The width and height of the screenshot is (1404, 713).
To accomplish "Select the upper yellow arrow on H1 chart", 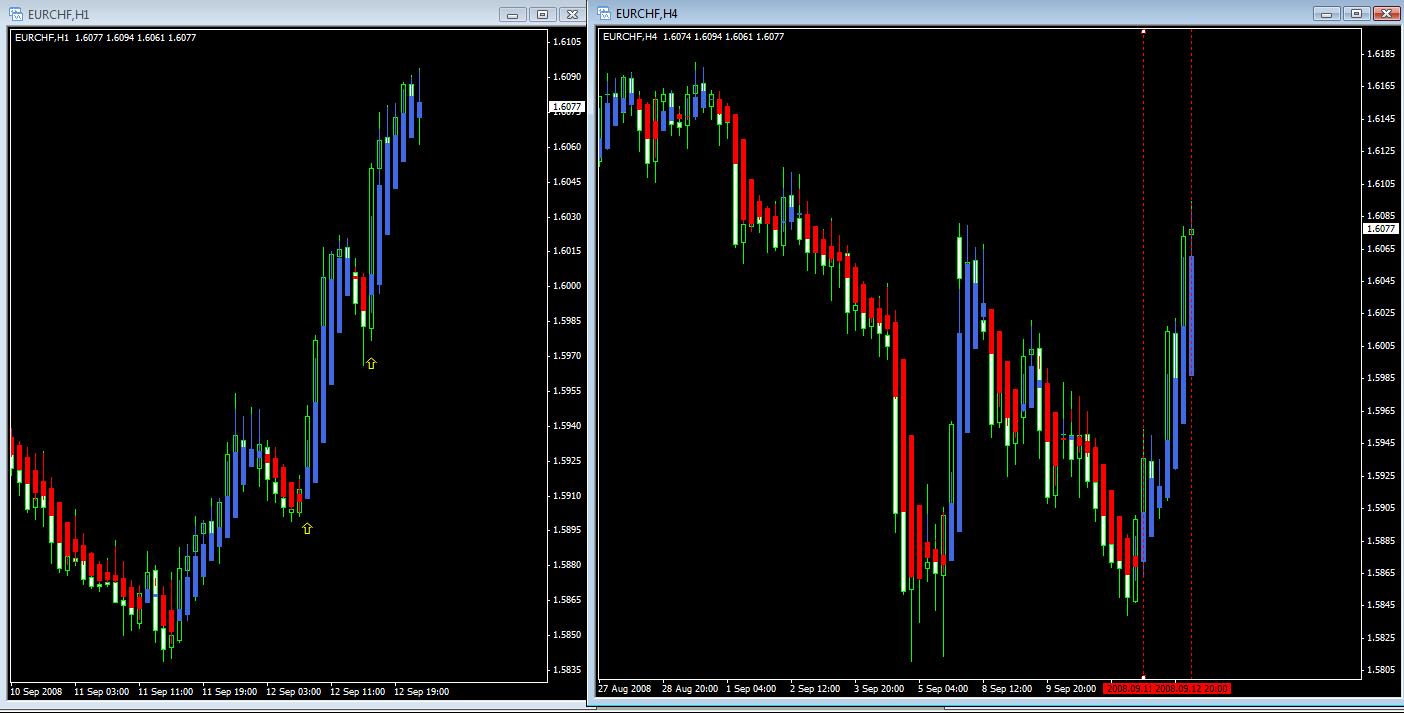I will pos(371,363).
